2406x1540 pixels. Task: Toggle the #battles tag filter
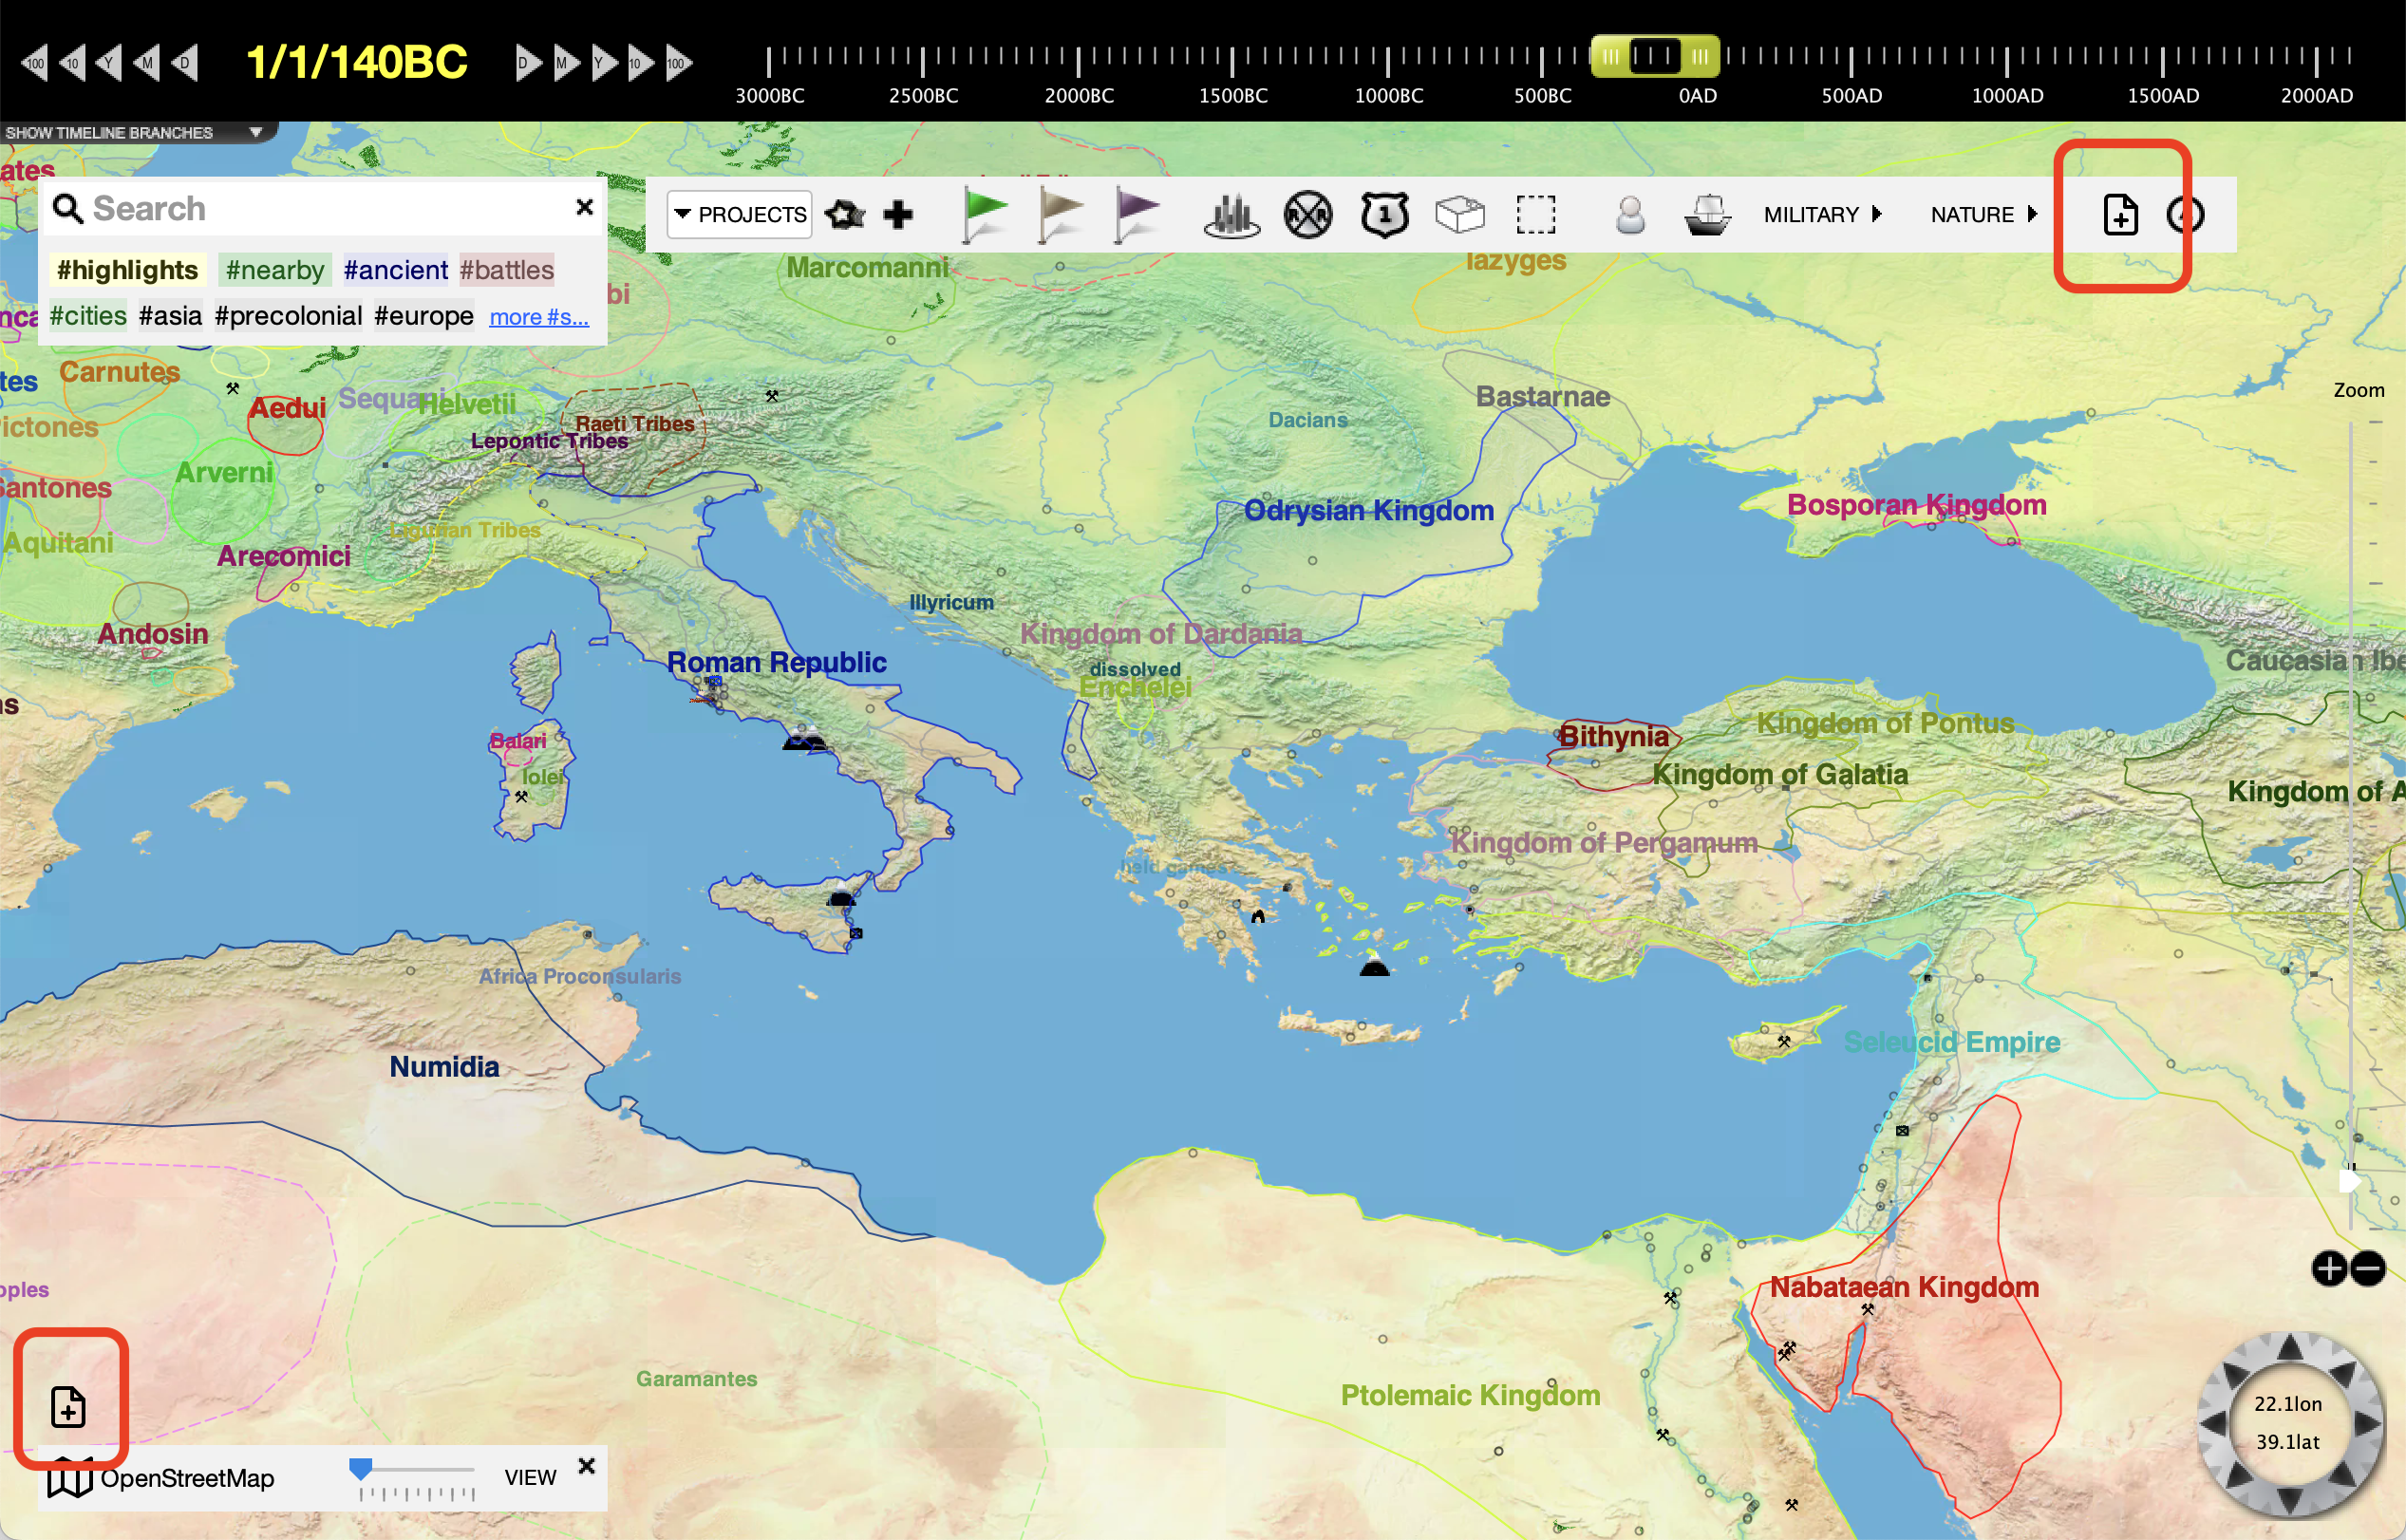pyautogui.click(x=506, y=270)
